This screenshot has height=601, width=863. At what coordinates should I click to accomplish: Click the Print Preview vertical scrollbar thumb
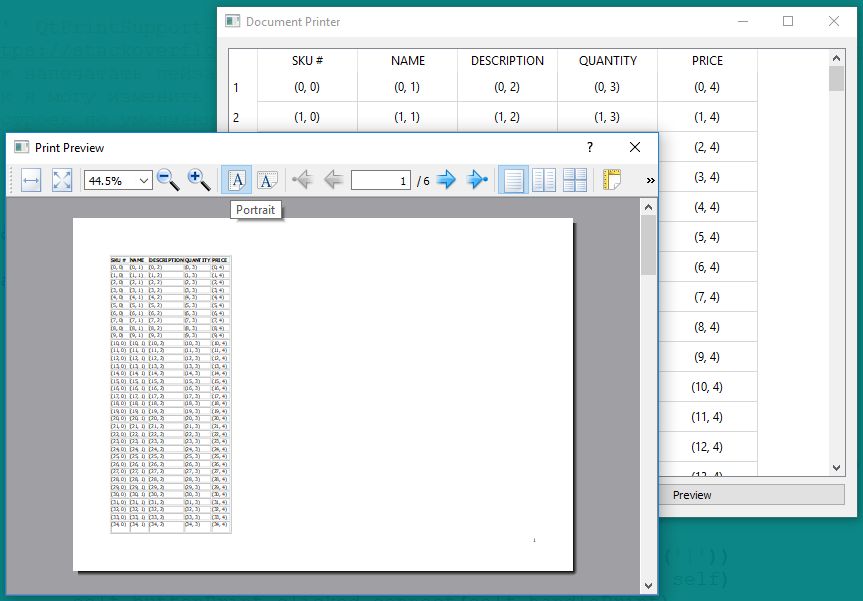tap(648, 245)
